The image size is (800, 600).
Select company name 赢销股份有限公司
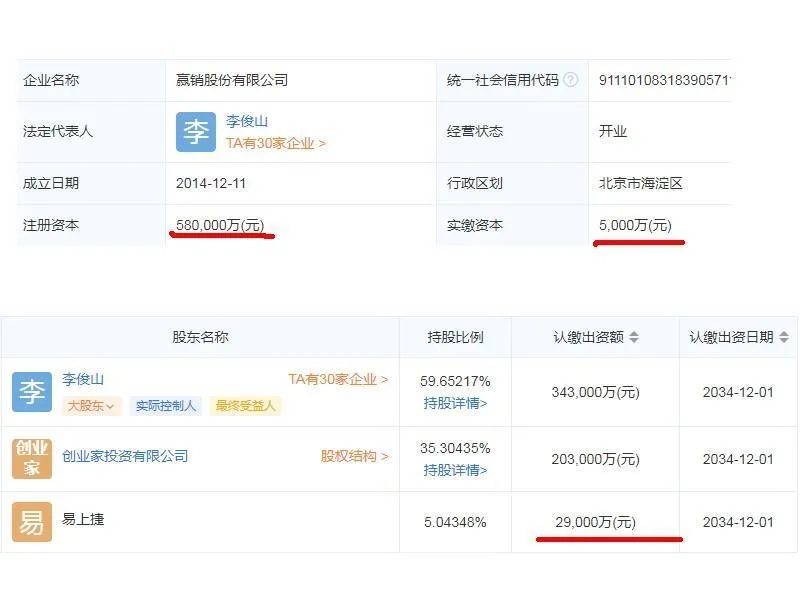pyautogui.click(x=232, y=80)
